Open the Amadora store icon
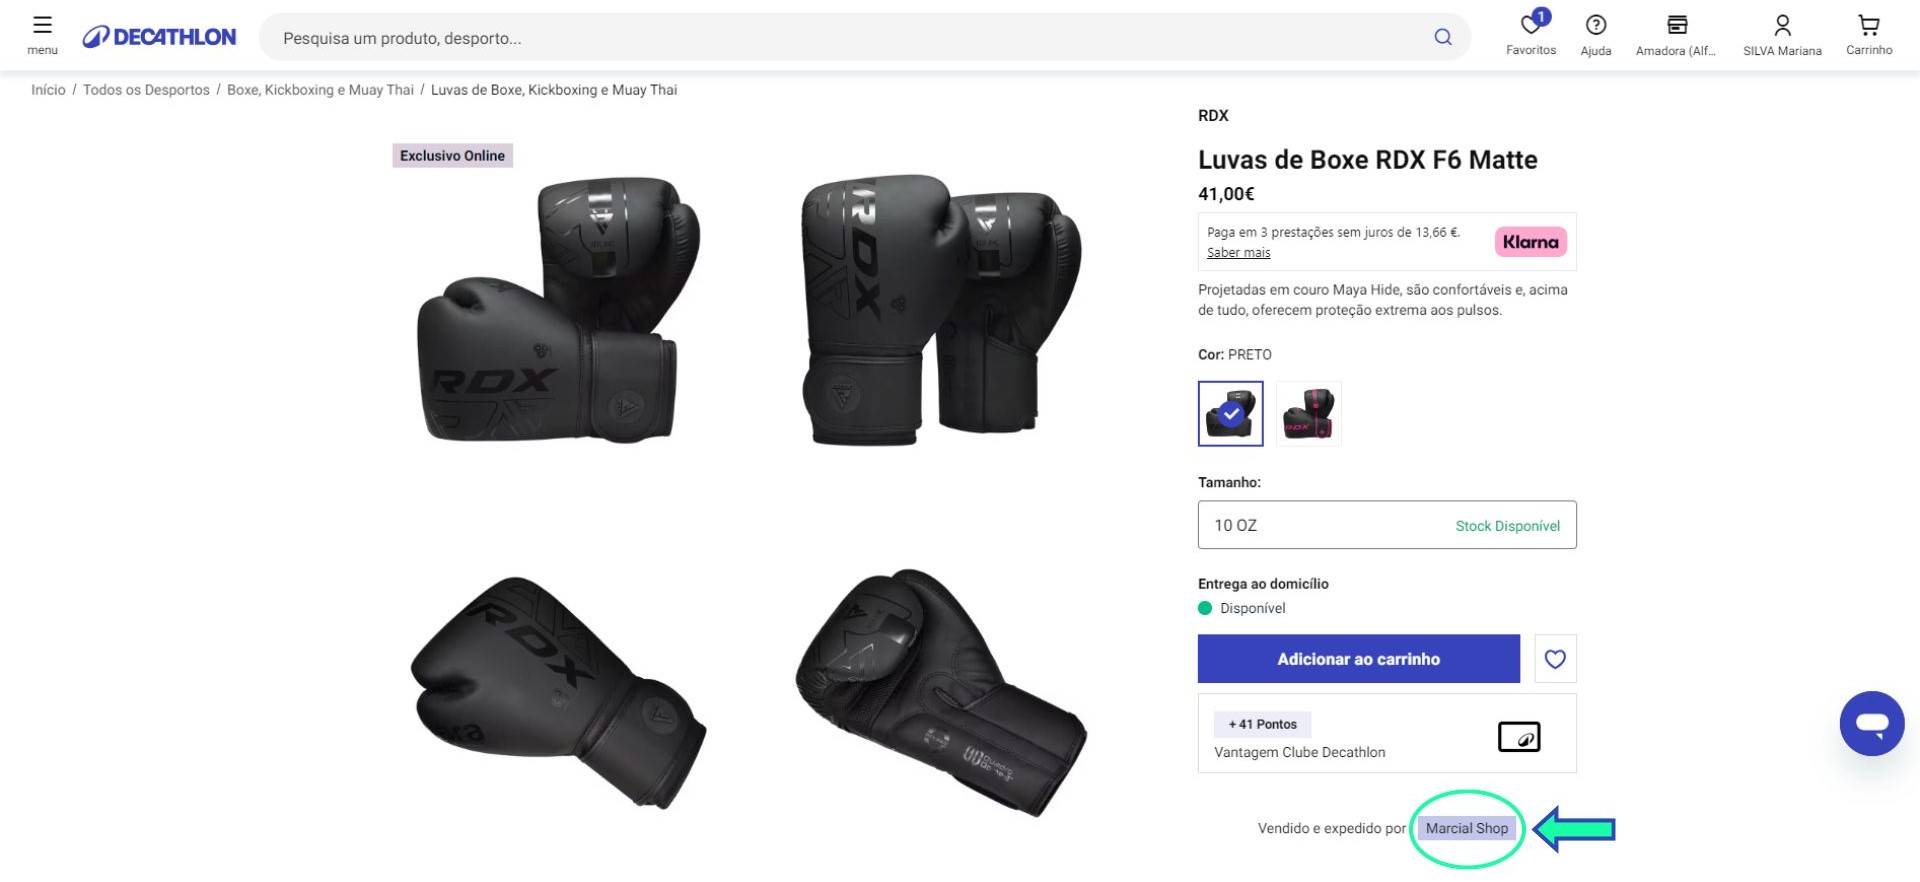This screenshot has height=882, width=1920. point(1676,26)
